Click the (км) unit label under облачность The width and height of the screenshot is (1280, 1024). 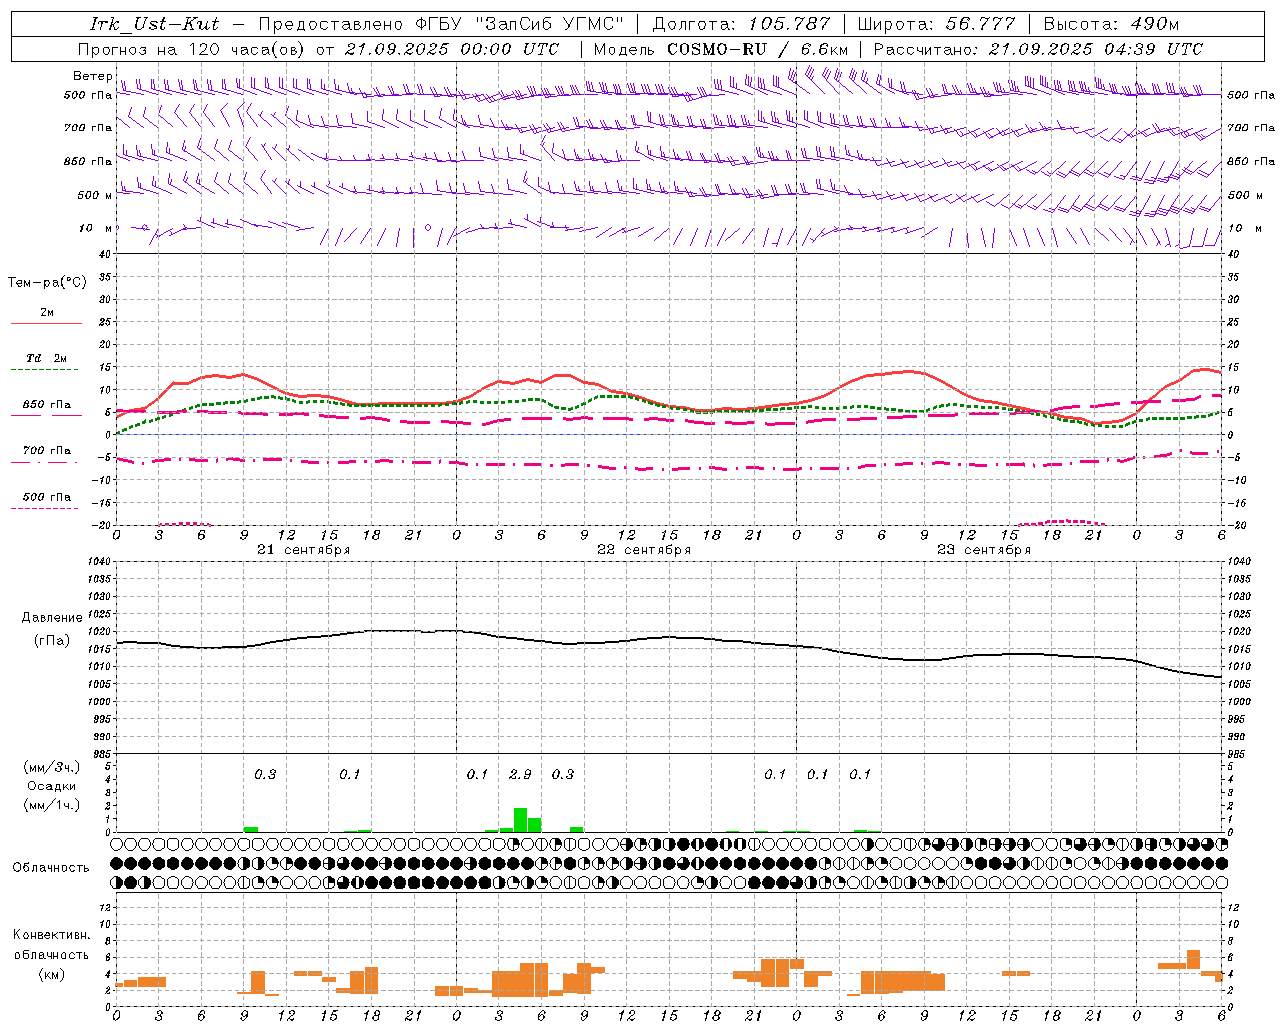51,974
